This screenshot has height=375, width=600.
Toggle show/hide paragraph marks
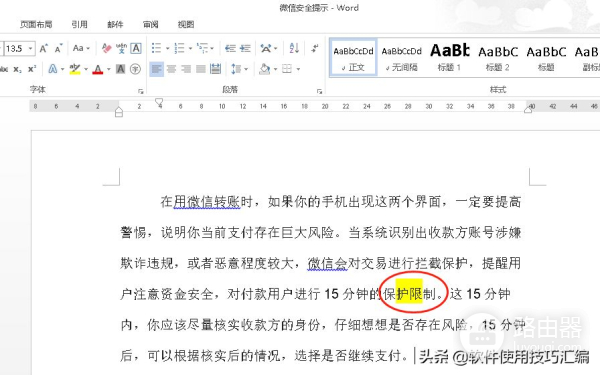click(315, 48)
